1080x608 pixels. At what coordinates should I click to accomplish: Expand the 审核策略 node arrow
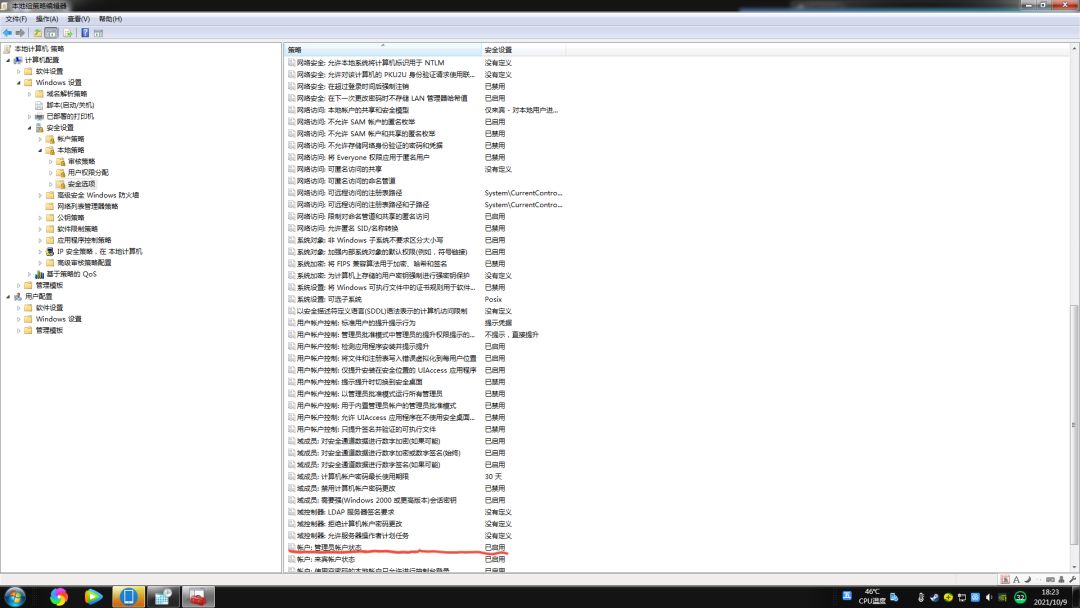point(51,162)
